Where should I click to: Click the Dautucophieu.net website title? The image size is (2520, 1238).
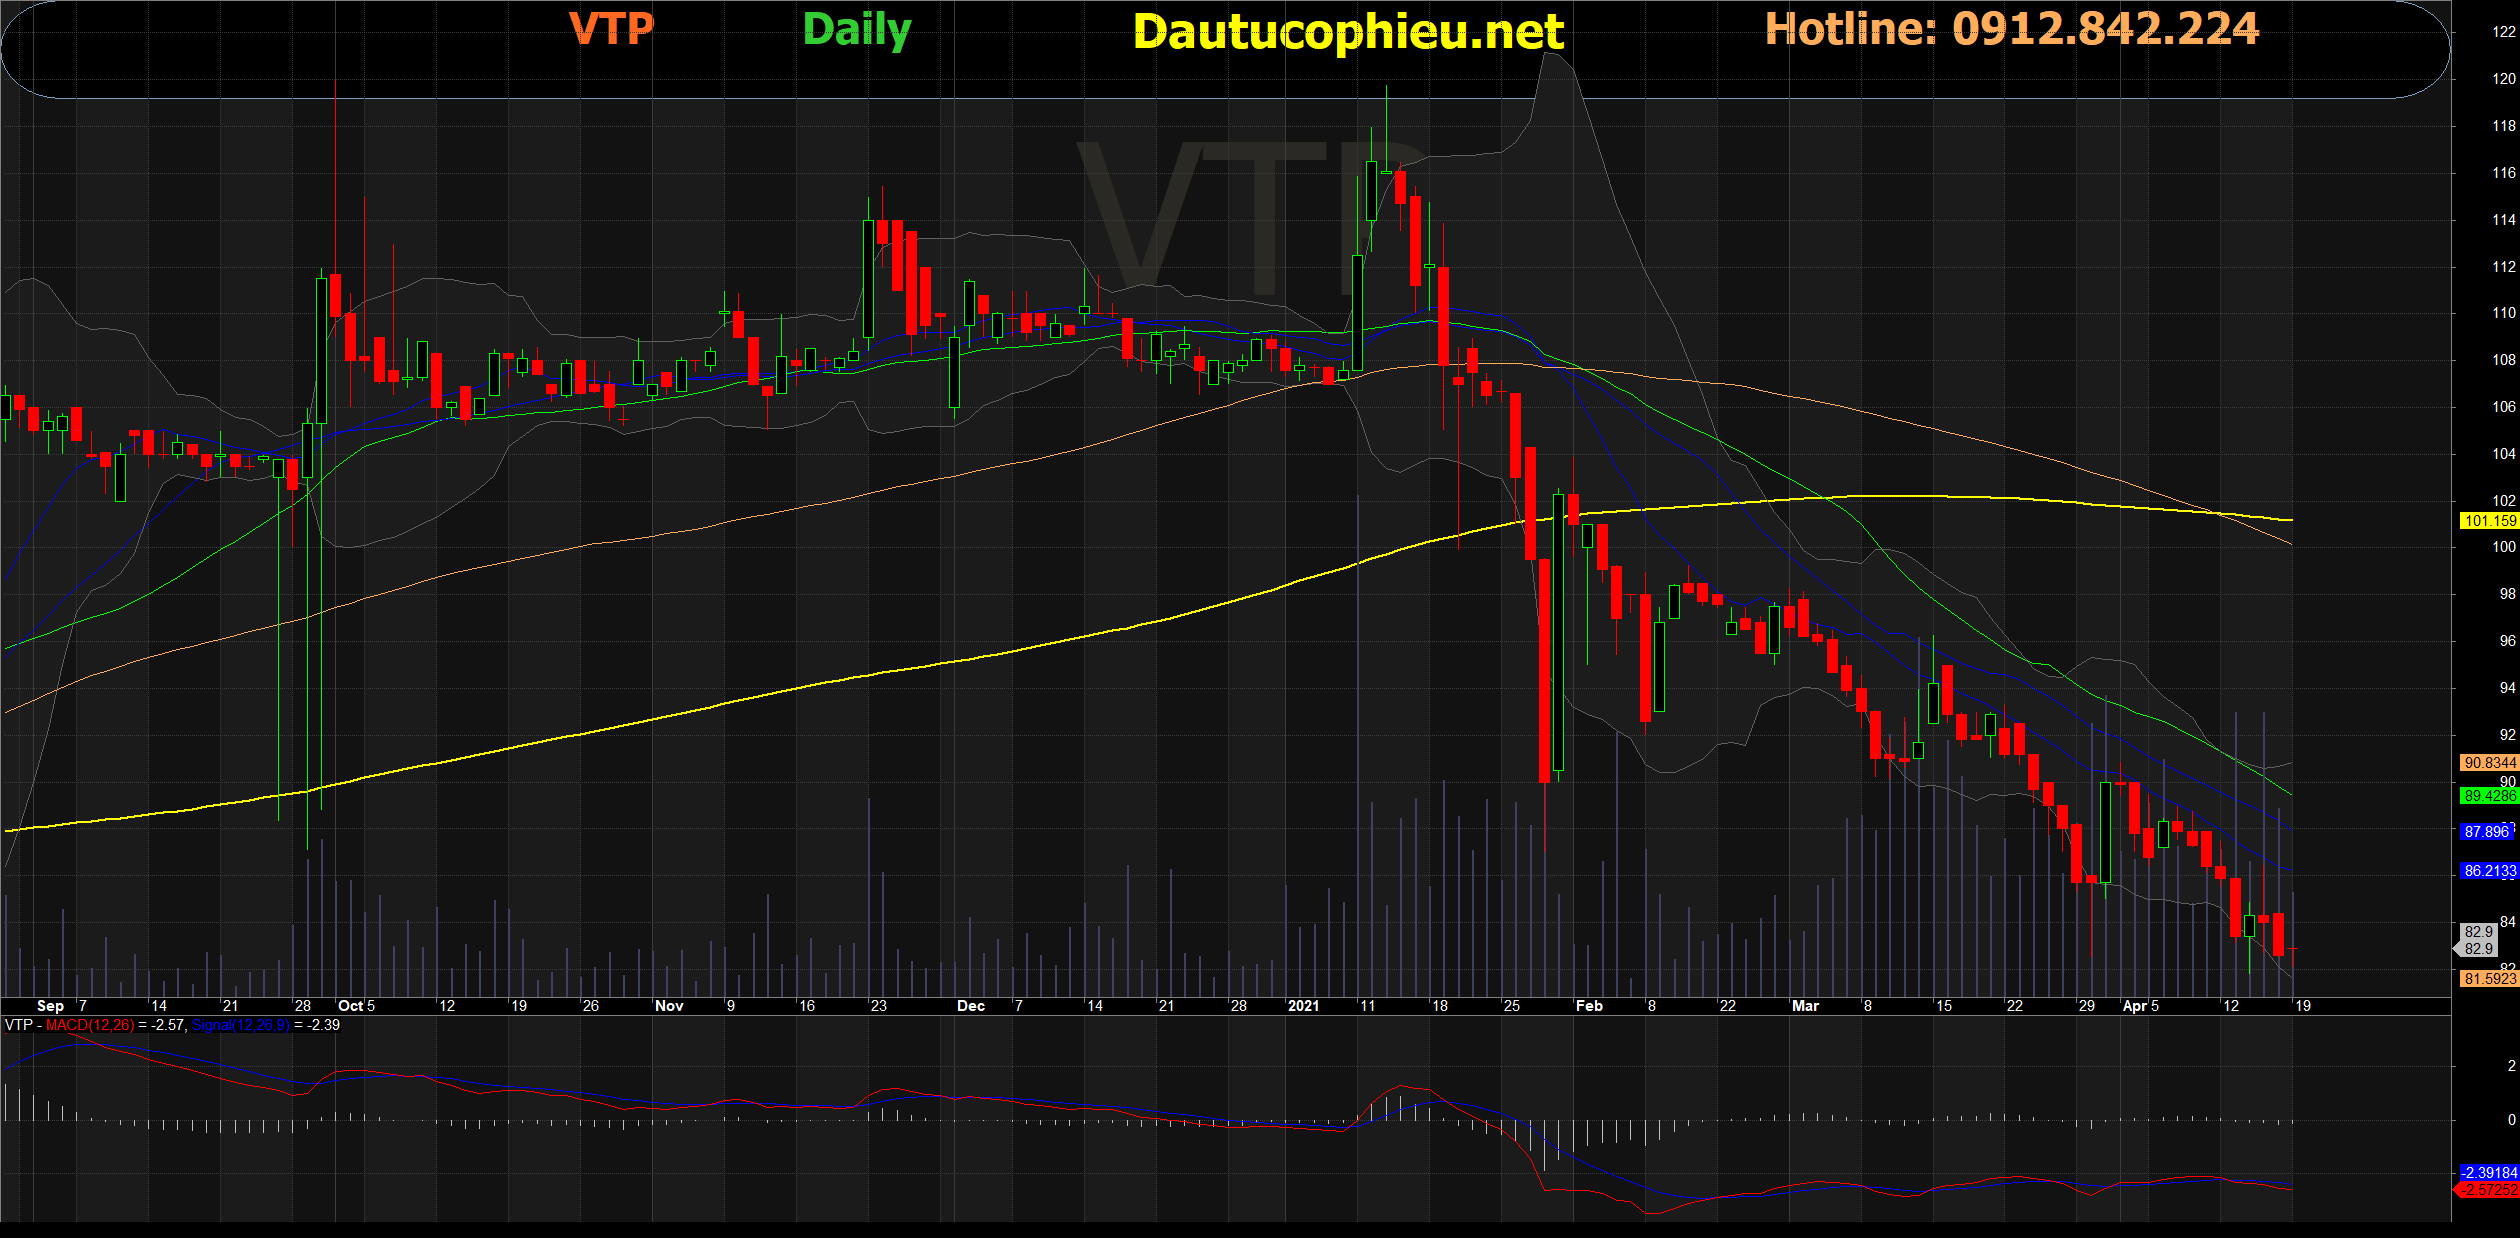(1348, 32)
